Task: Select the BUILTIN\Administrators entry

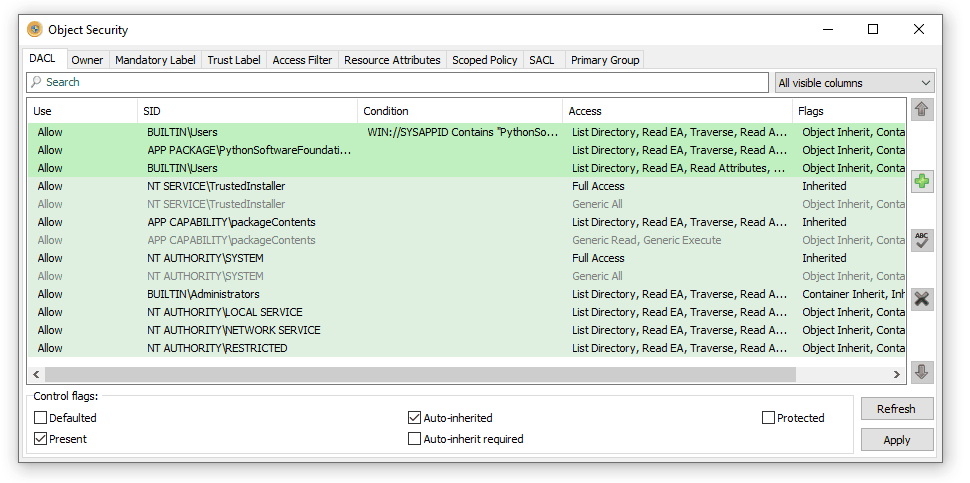Action: (x=466, y=294)
